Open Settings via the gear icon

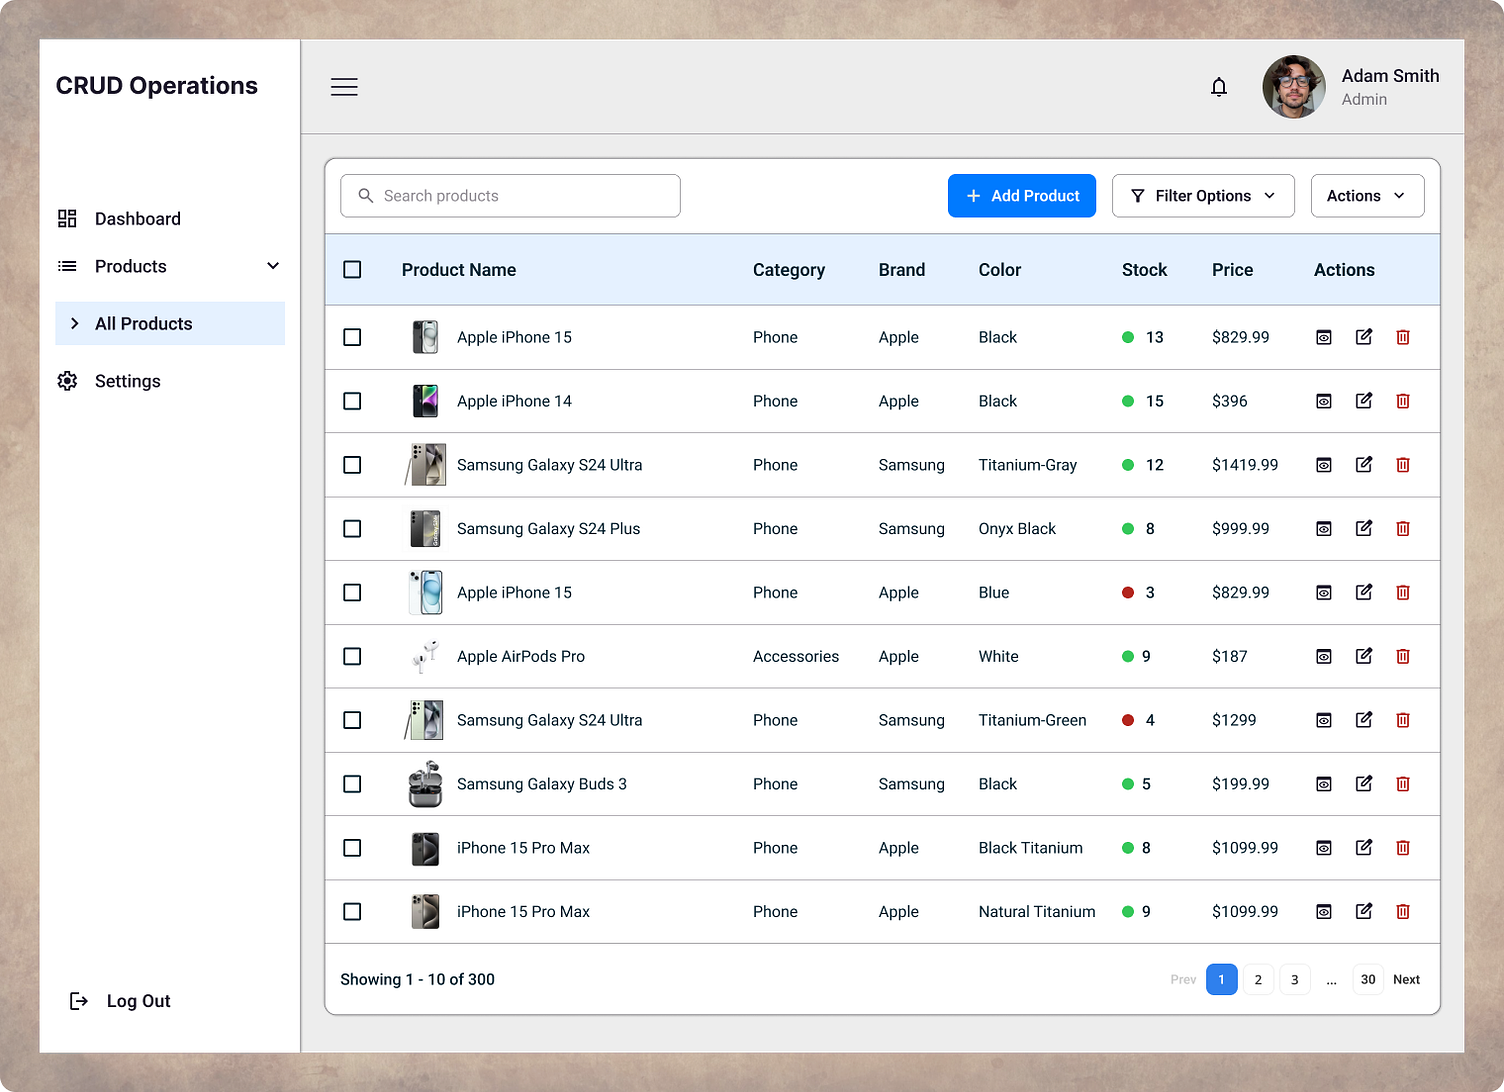(67, 381)
